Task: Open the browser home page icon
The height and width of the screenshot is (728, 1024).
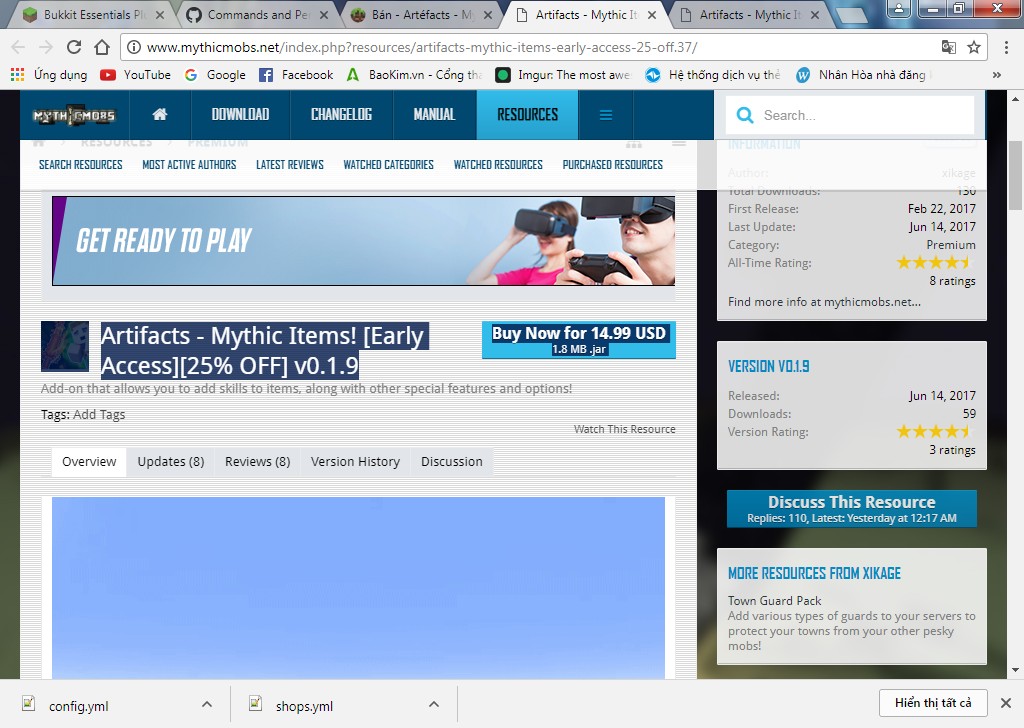Action: [102, 47]
